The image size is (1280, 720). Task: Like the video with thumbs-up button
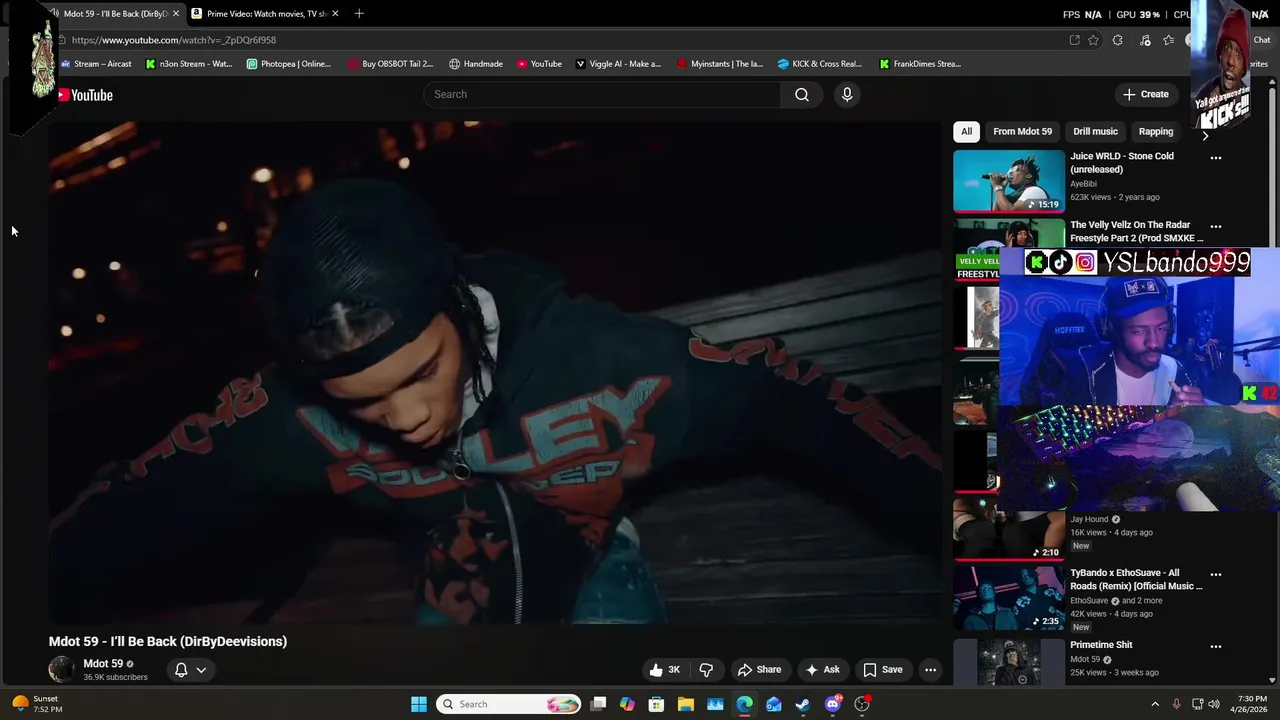(665, 670)
